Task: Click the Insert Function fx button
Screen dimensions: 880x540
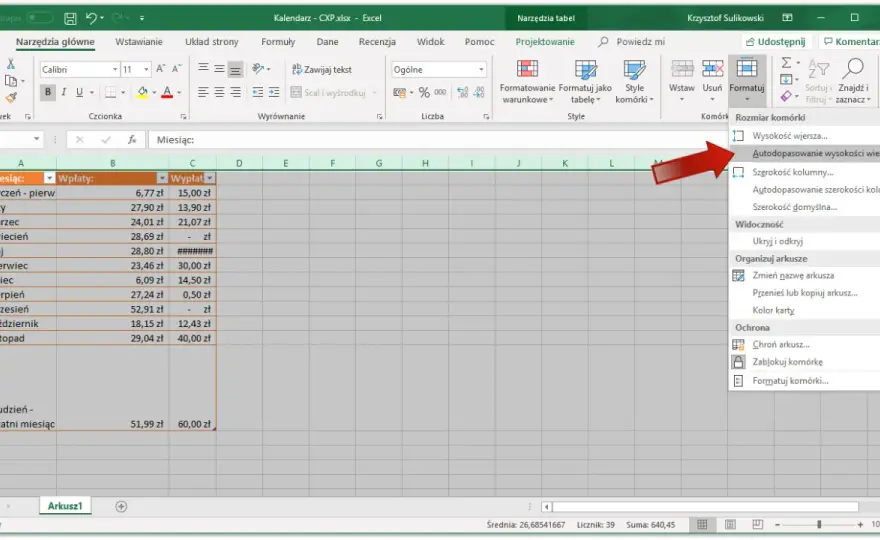Action: point(132,140)
